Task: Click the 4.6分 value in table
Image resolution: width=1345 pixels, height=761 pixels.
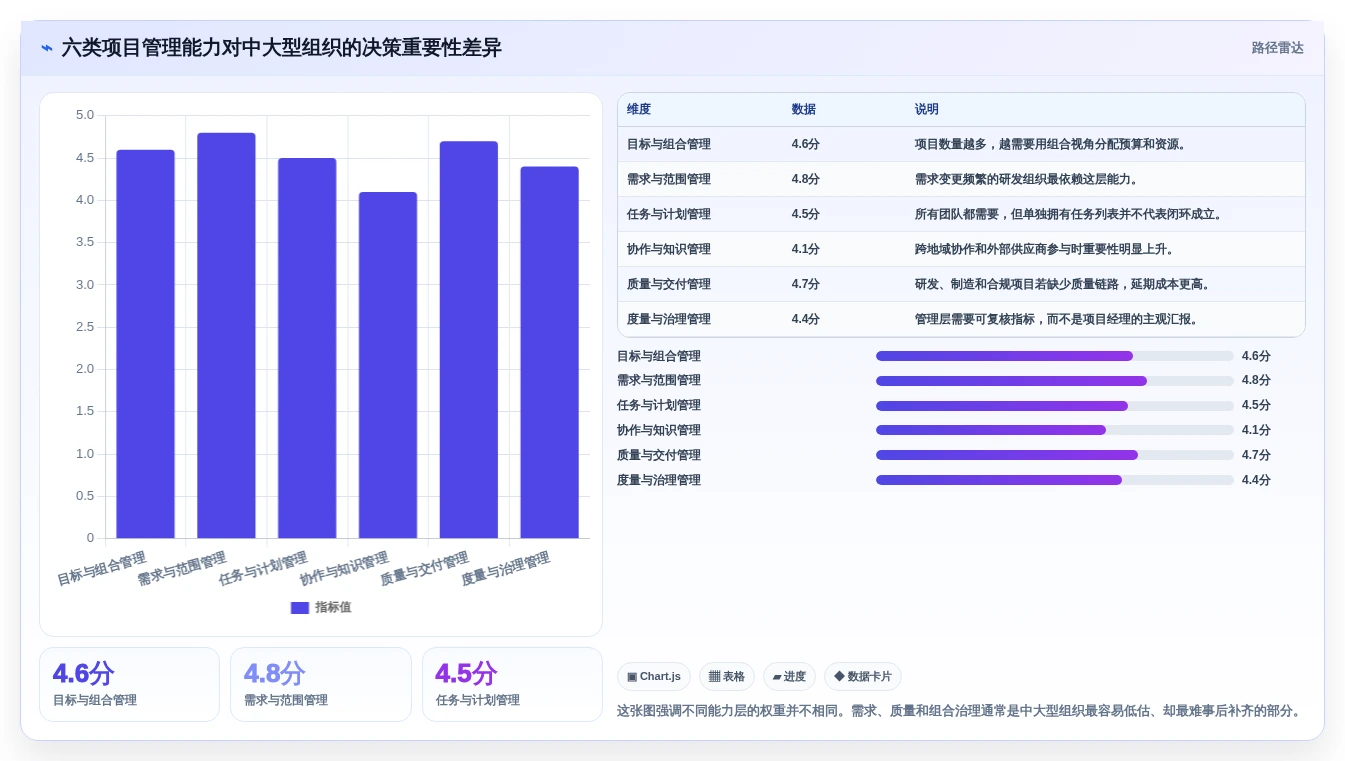Action: 805,144
